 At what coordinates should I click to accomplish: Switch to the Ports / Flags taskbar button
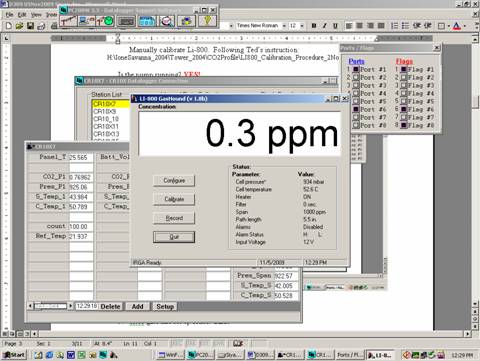(x=350, y=355)
